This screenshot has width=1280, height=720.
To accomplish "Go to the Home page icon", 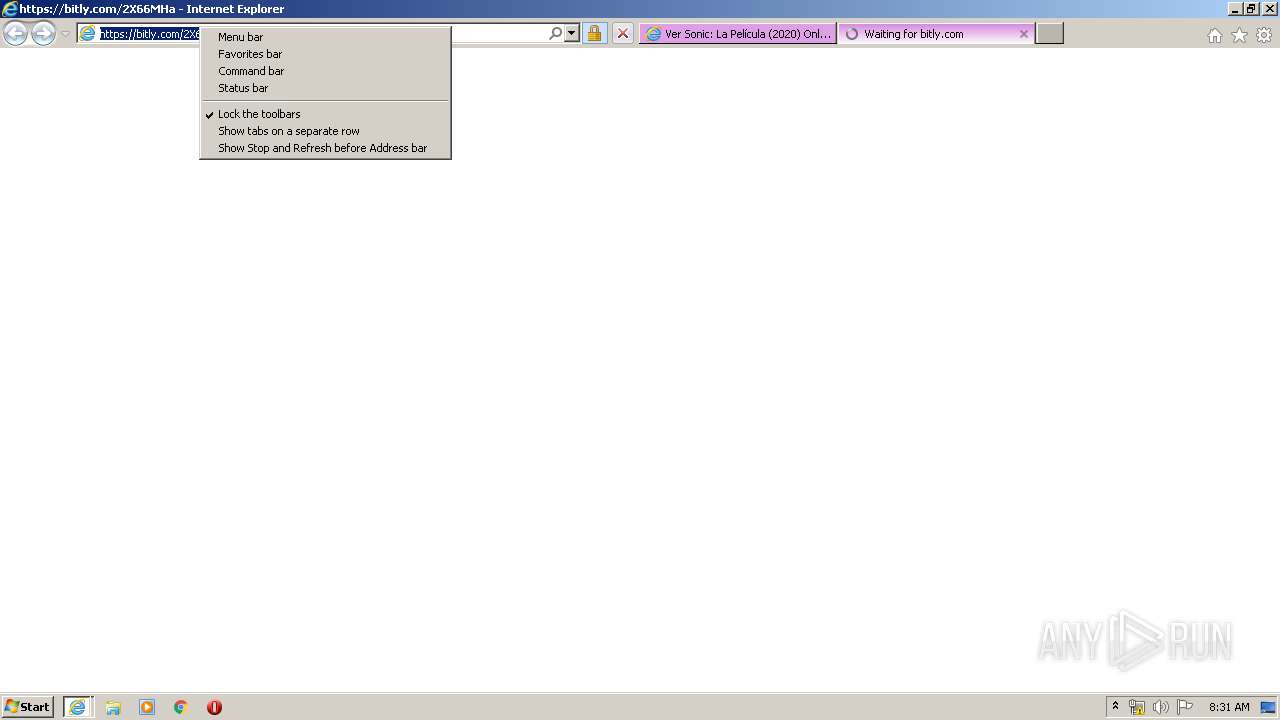I will tap(1214, 35).
